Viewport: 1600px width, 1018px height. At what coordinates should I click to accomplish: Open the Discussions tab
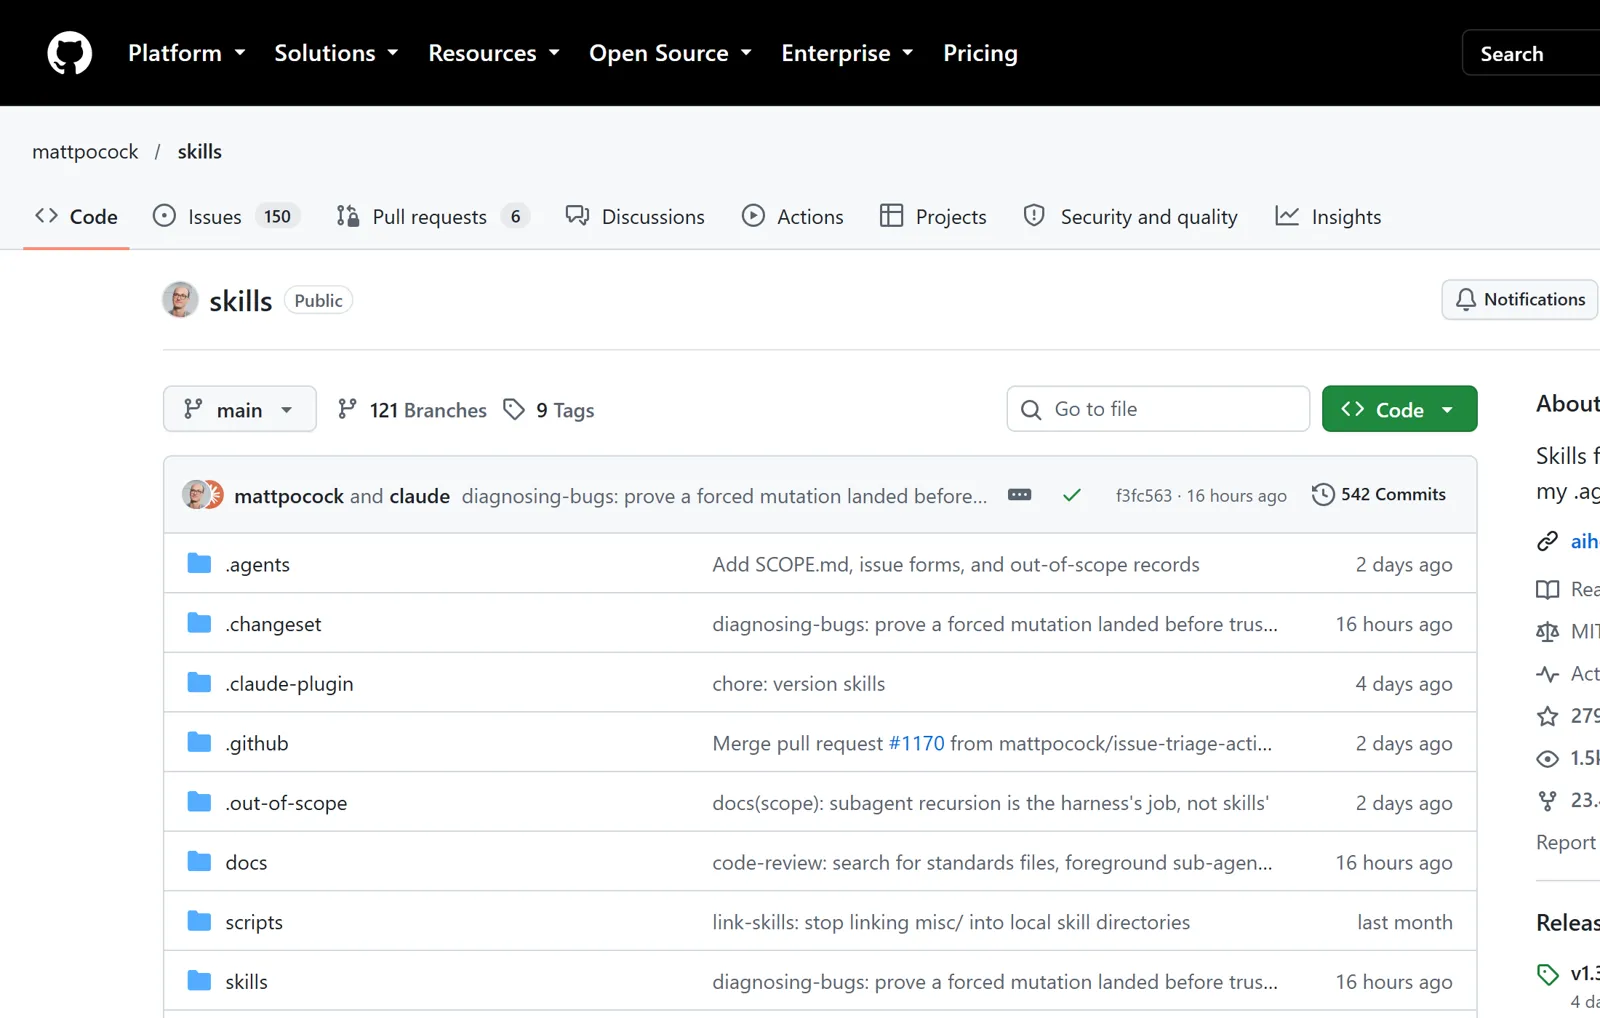point(635,216)
